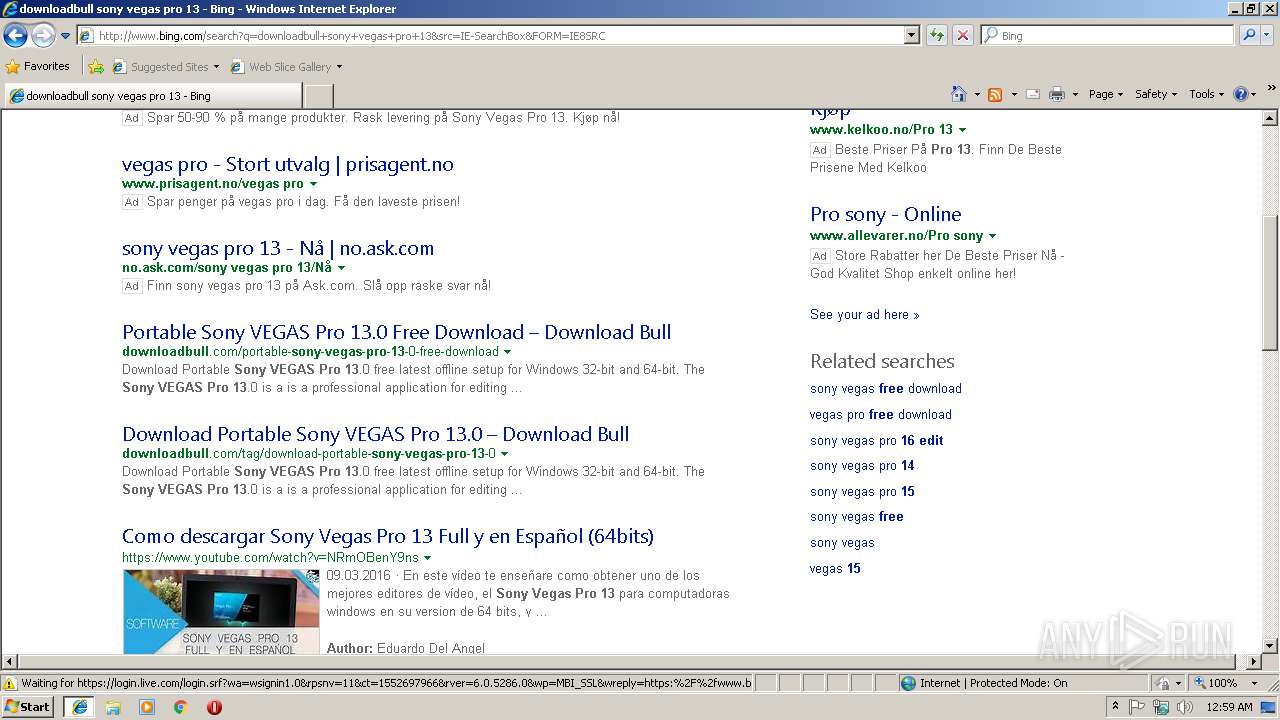Expand arrow beside www.allevarer.no/Pro sony
The image size is (1280, 720).
tap(992, 236)
